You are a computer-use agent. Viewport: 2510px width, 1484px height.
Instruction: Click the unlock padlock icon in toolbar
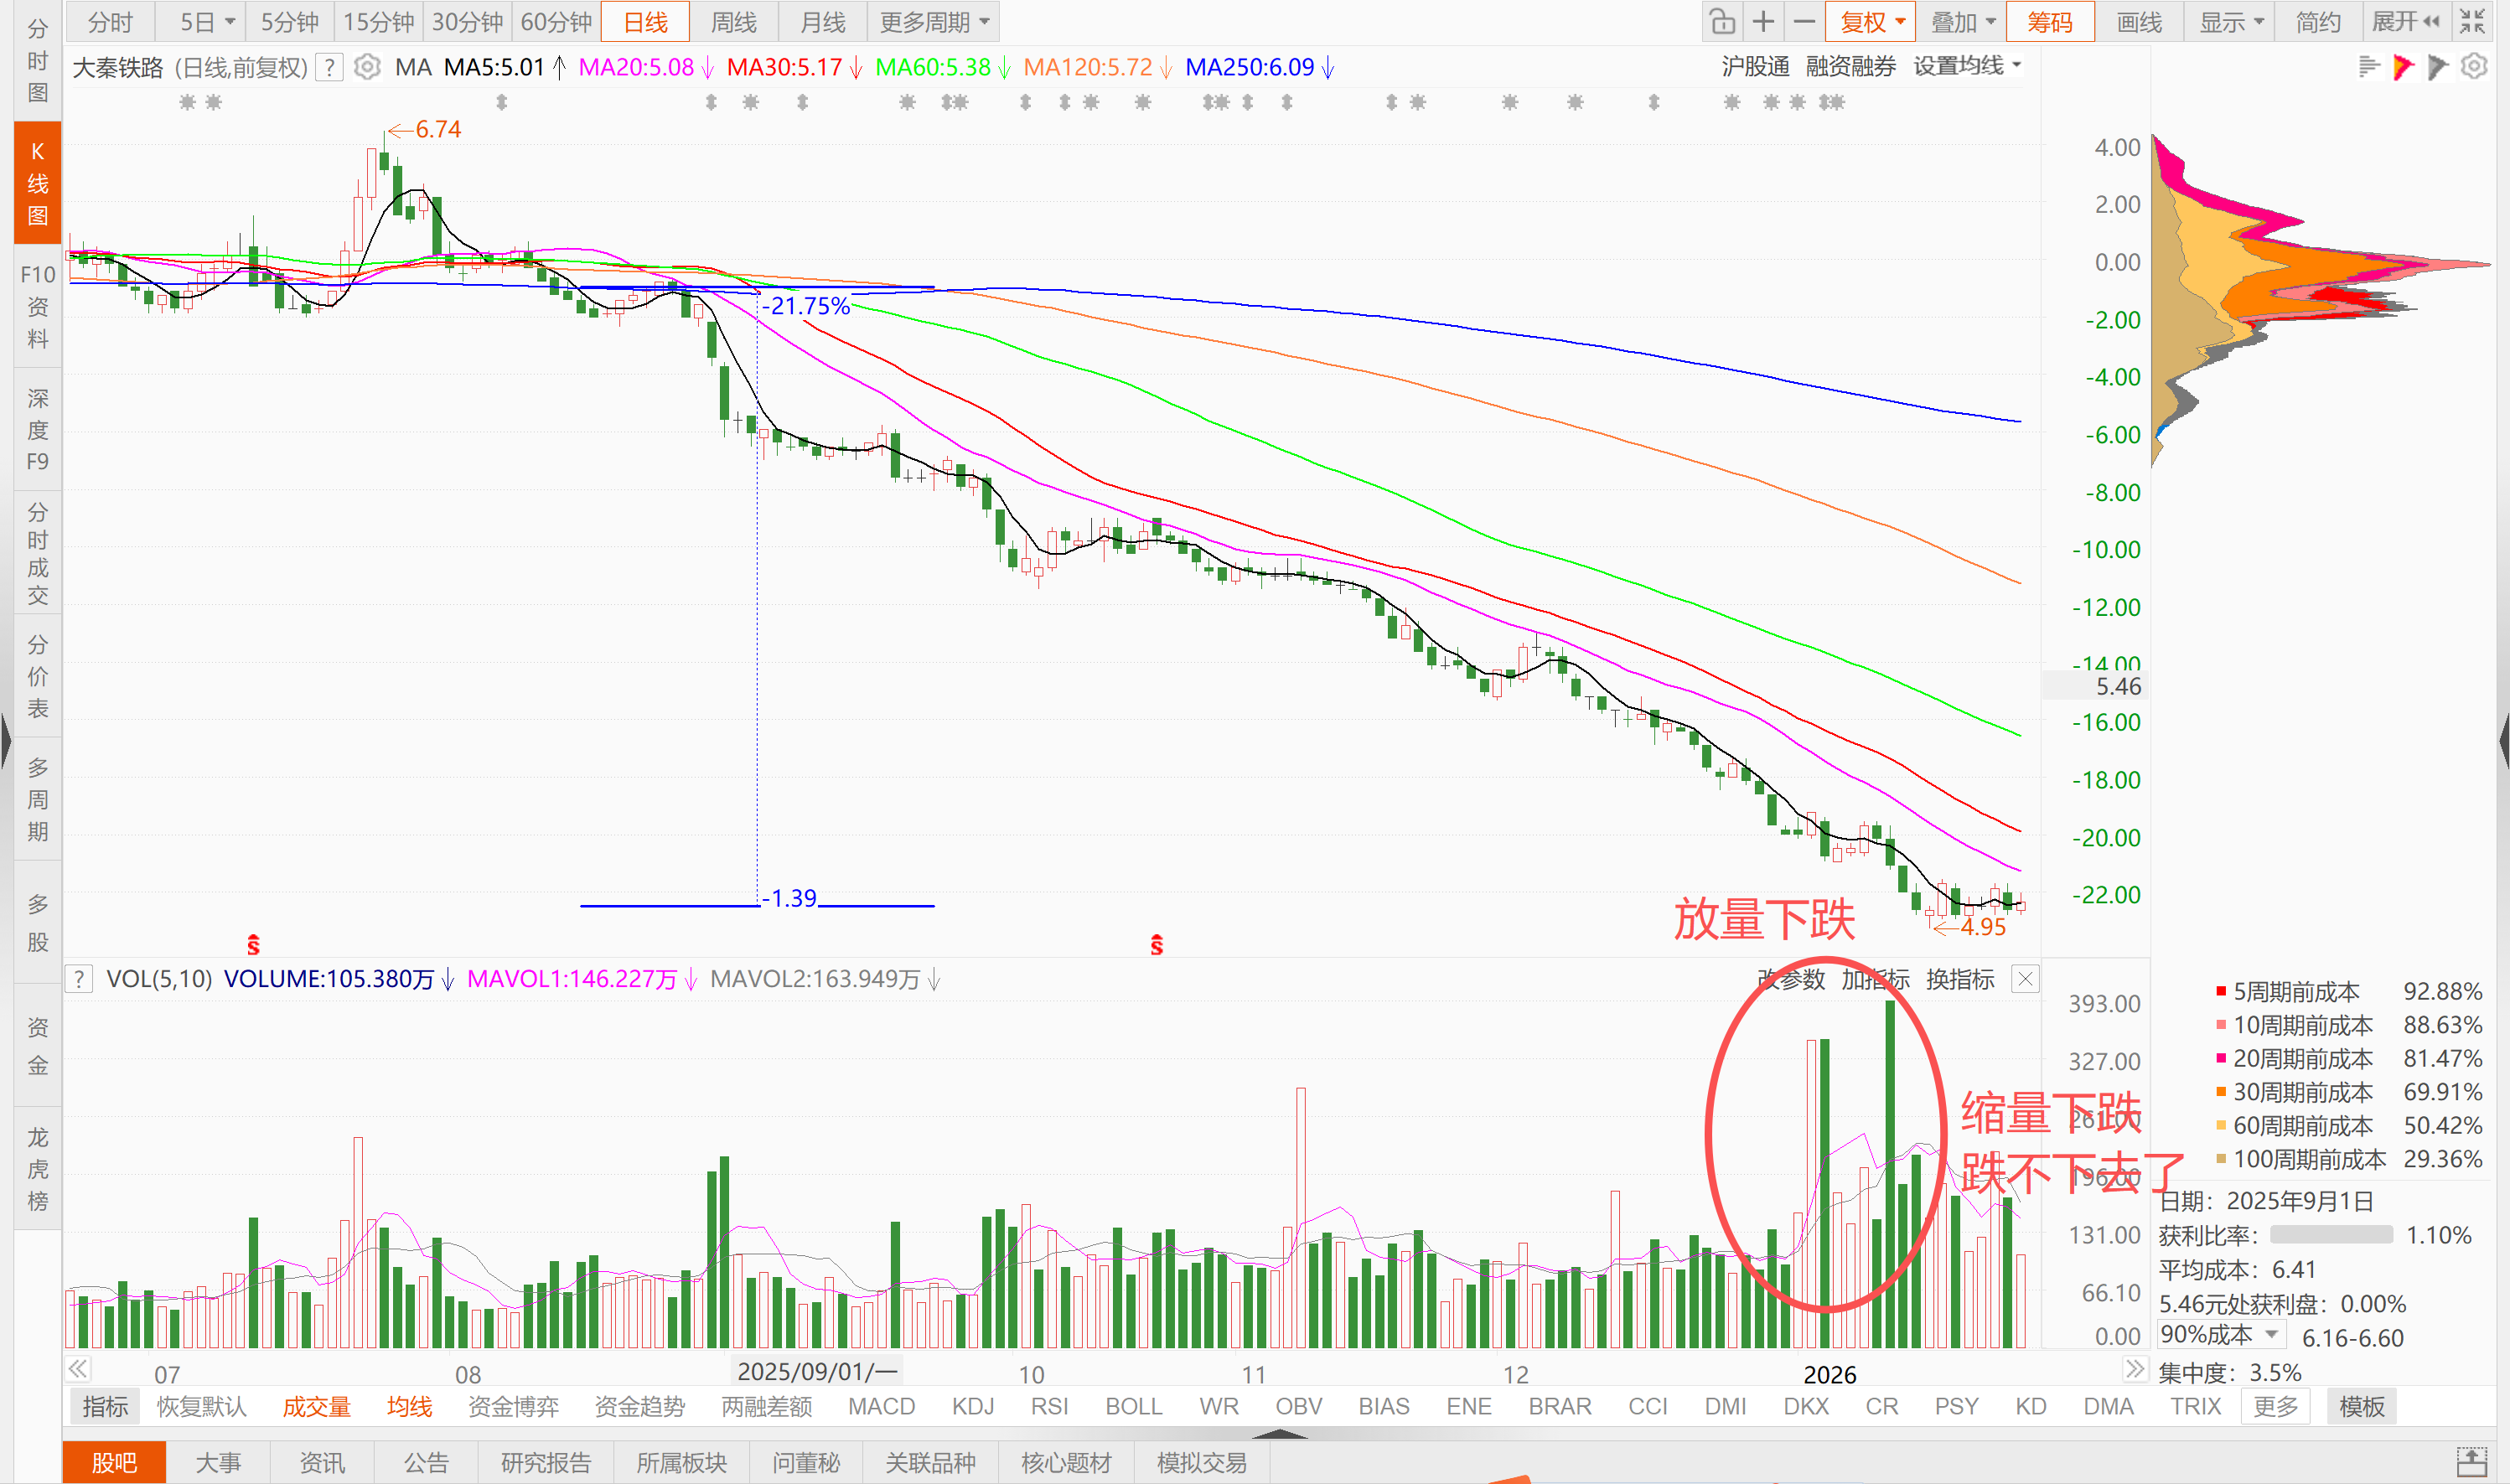(x=1722, y=22)
